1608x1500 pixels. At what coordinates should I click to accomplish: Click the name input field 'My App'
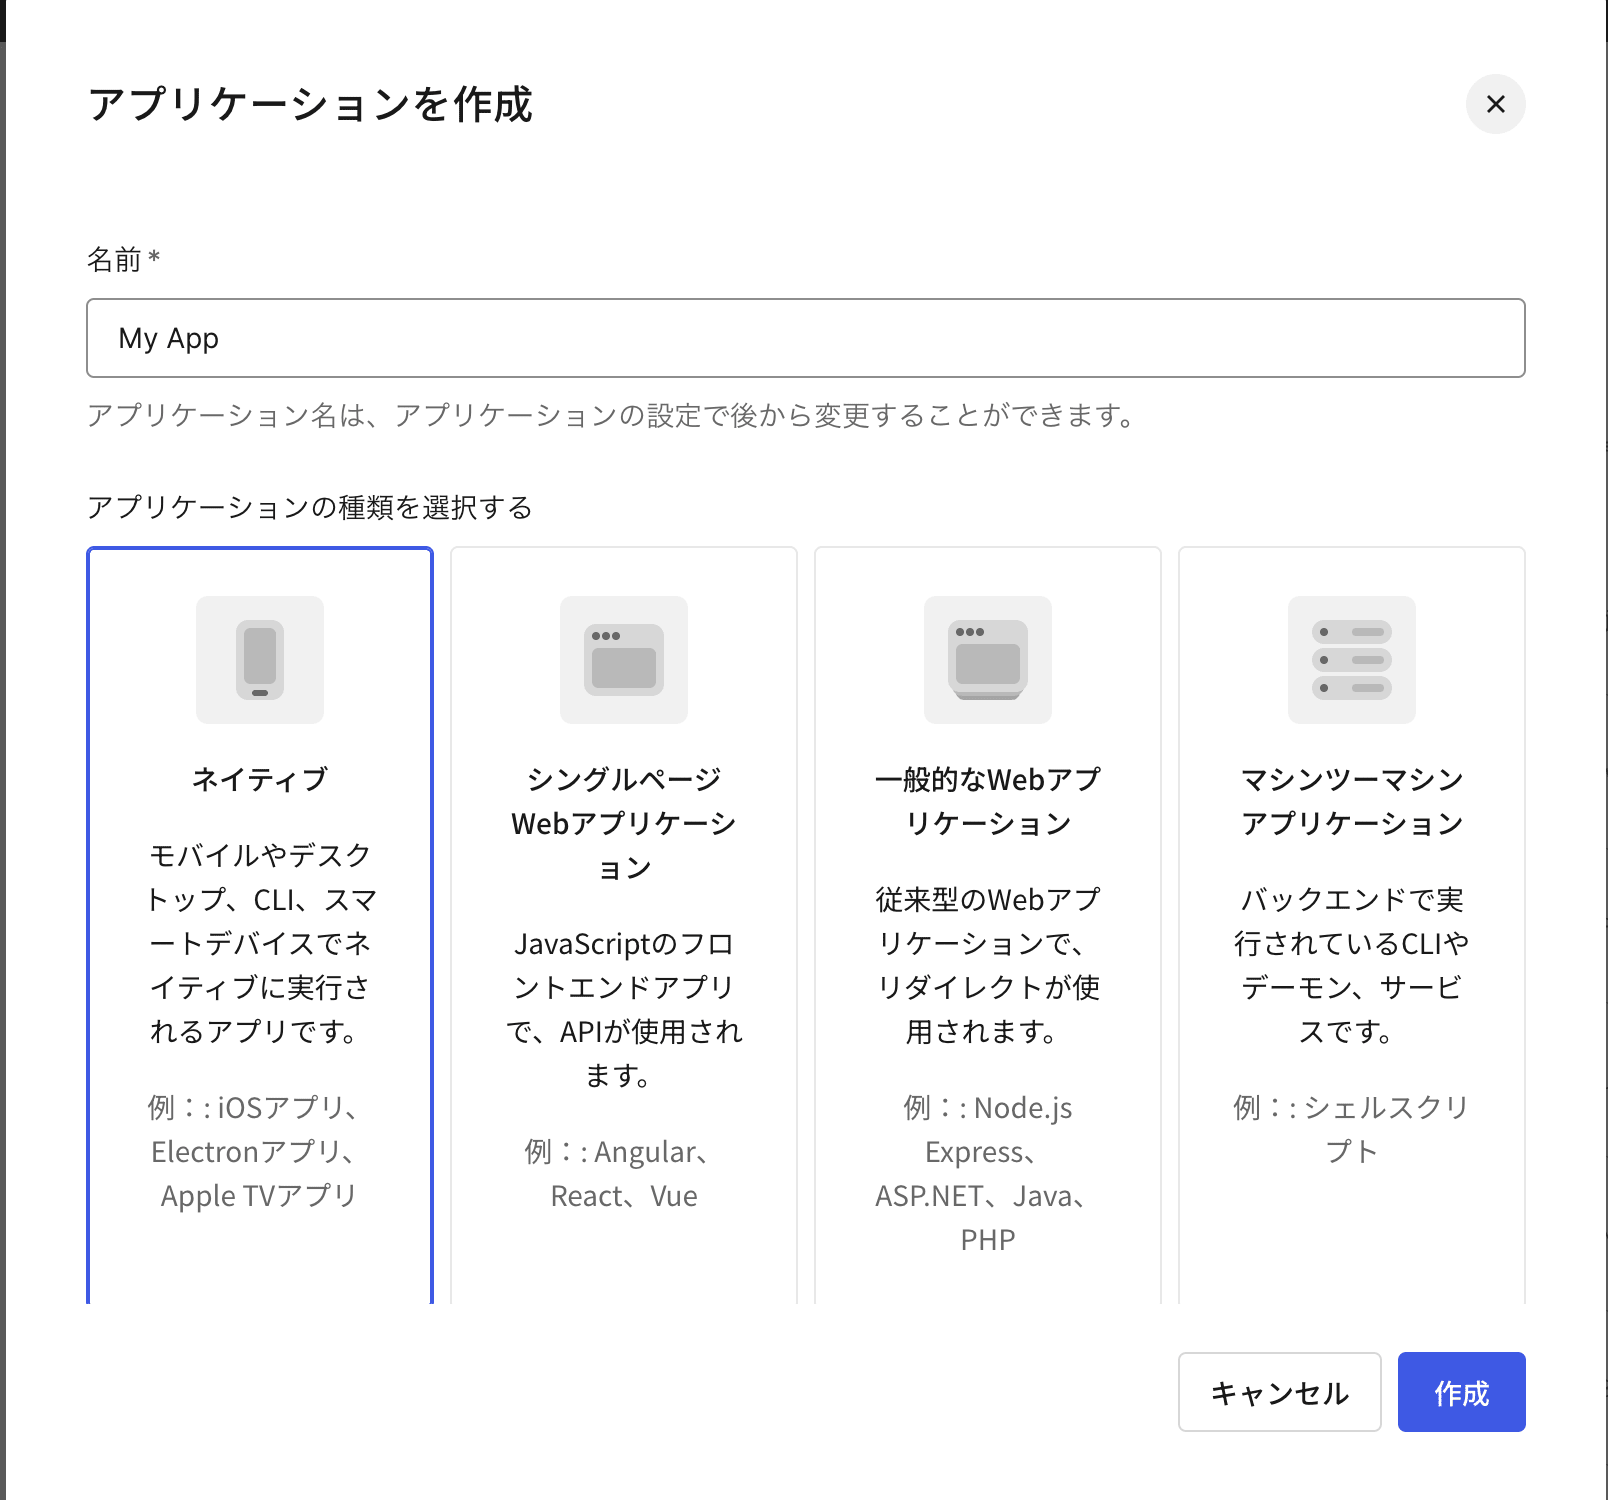[806, 338]
